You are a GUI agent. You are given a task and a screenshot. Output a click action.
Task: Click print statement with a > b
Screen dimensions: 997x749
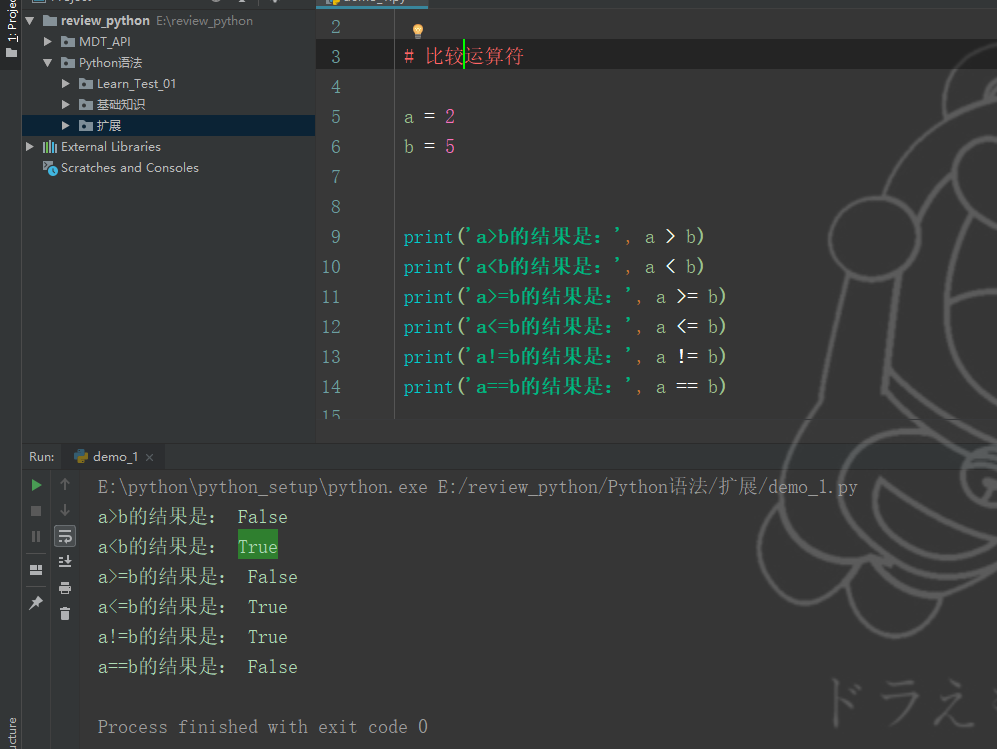[554, 237]
